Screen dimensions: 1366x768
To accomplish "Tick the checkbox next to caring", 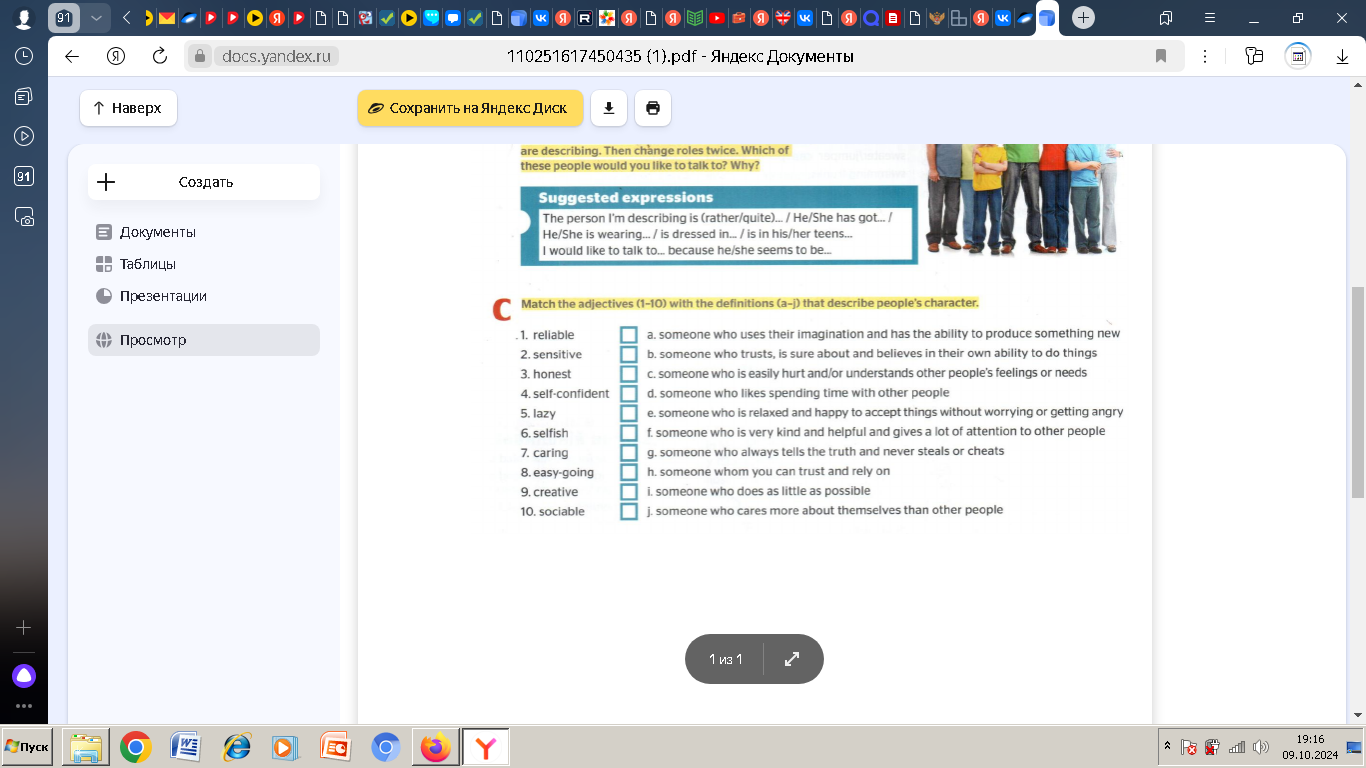I will pos(629,452).
